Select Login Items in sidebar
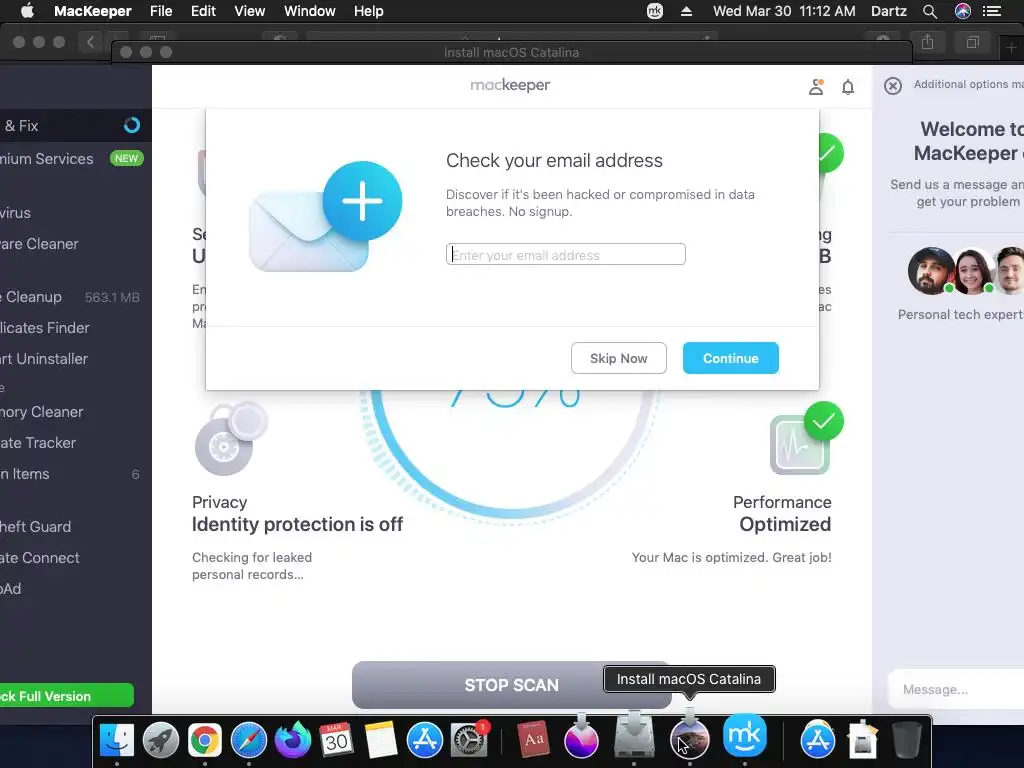Viewport: 1024px width, 768px height. pos(76,474)
